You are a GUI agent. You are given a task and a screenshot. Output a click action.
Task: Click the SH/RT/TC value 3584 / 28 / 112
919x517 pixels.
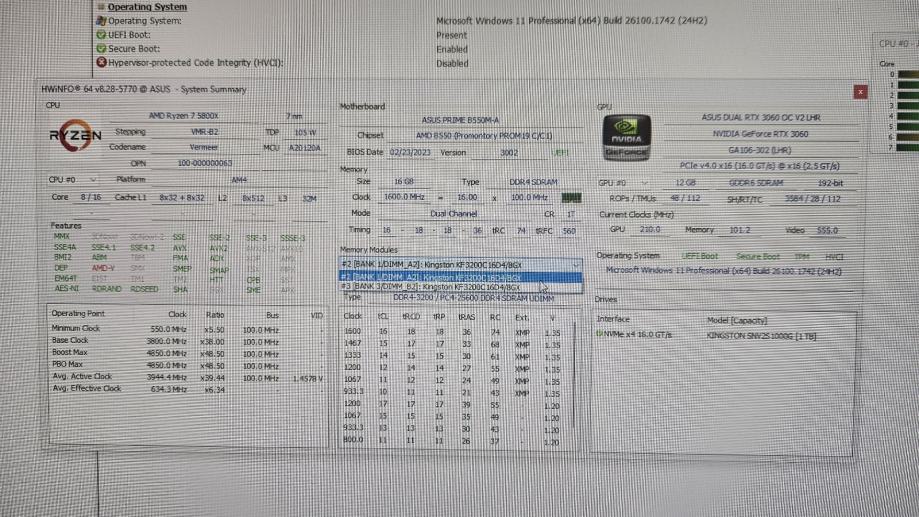click(812, 199)
